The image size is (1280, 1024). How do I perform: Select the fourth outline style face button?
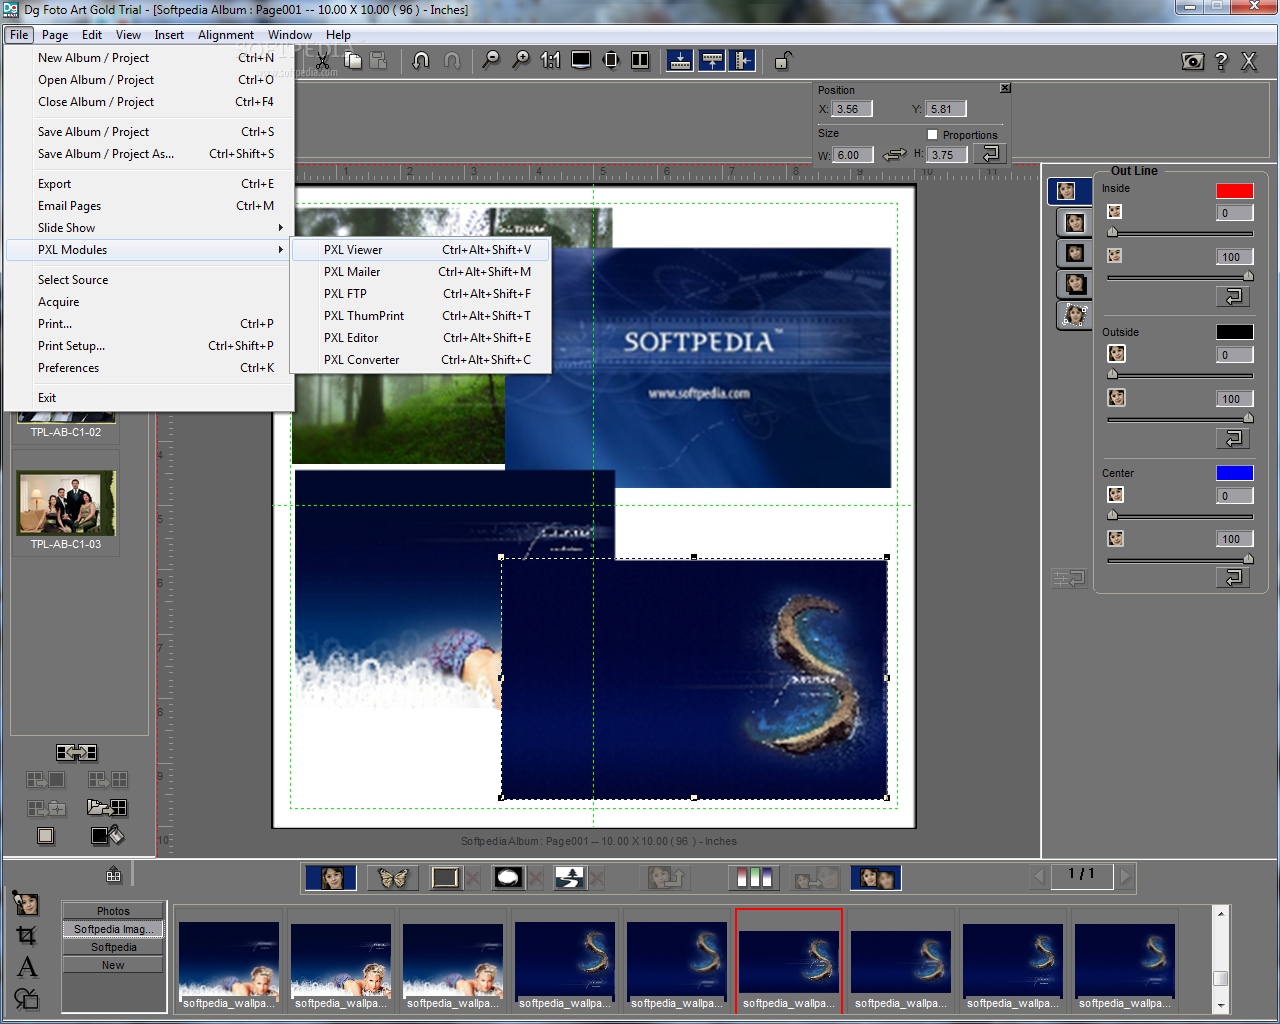click(x=1075, y=284)
